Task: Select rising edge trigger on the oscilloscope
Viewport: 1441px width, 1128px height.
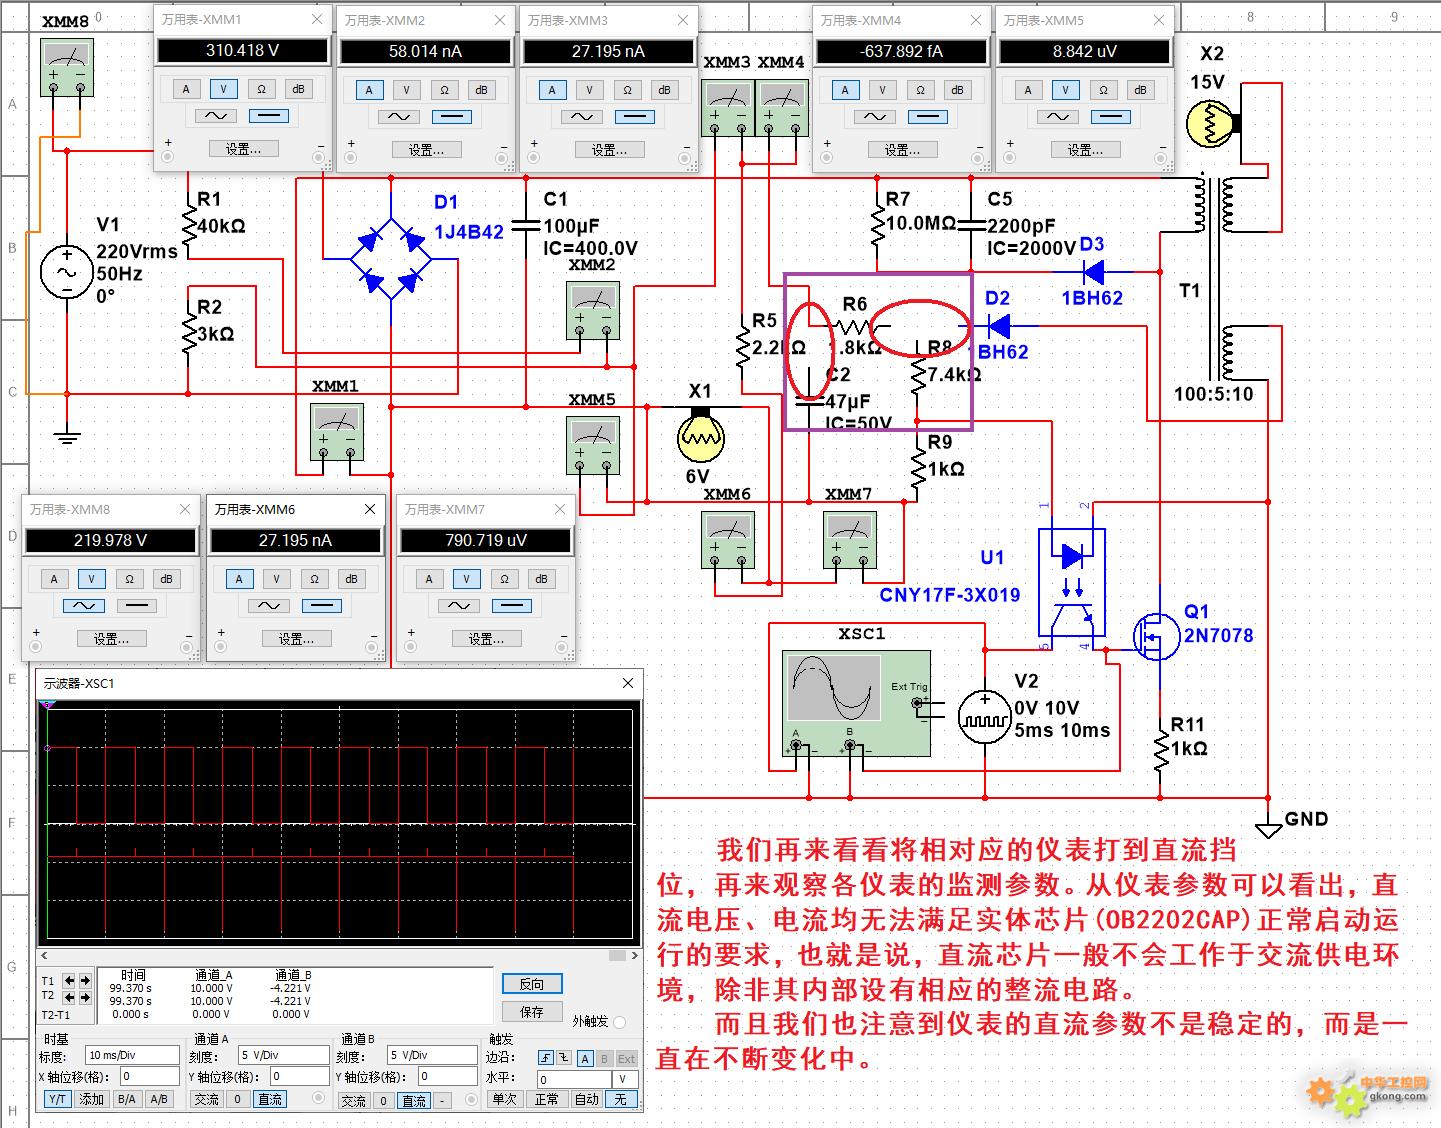Action: click(545, 1058)
